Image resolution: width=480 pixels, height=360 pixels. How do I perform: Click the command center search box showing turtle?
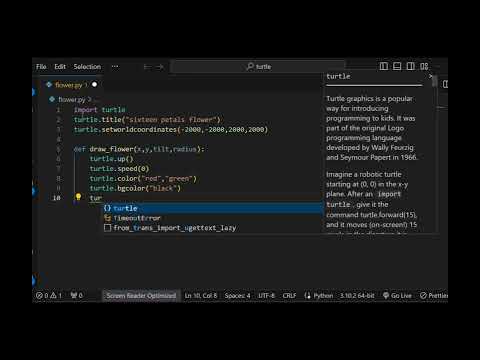coord(258,67)
